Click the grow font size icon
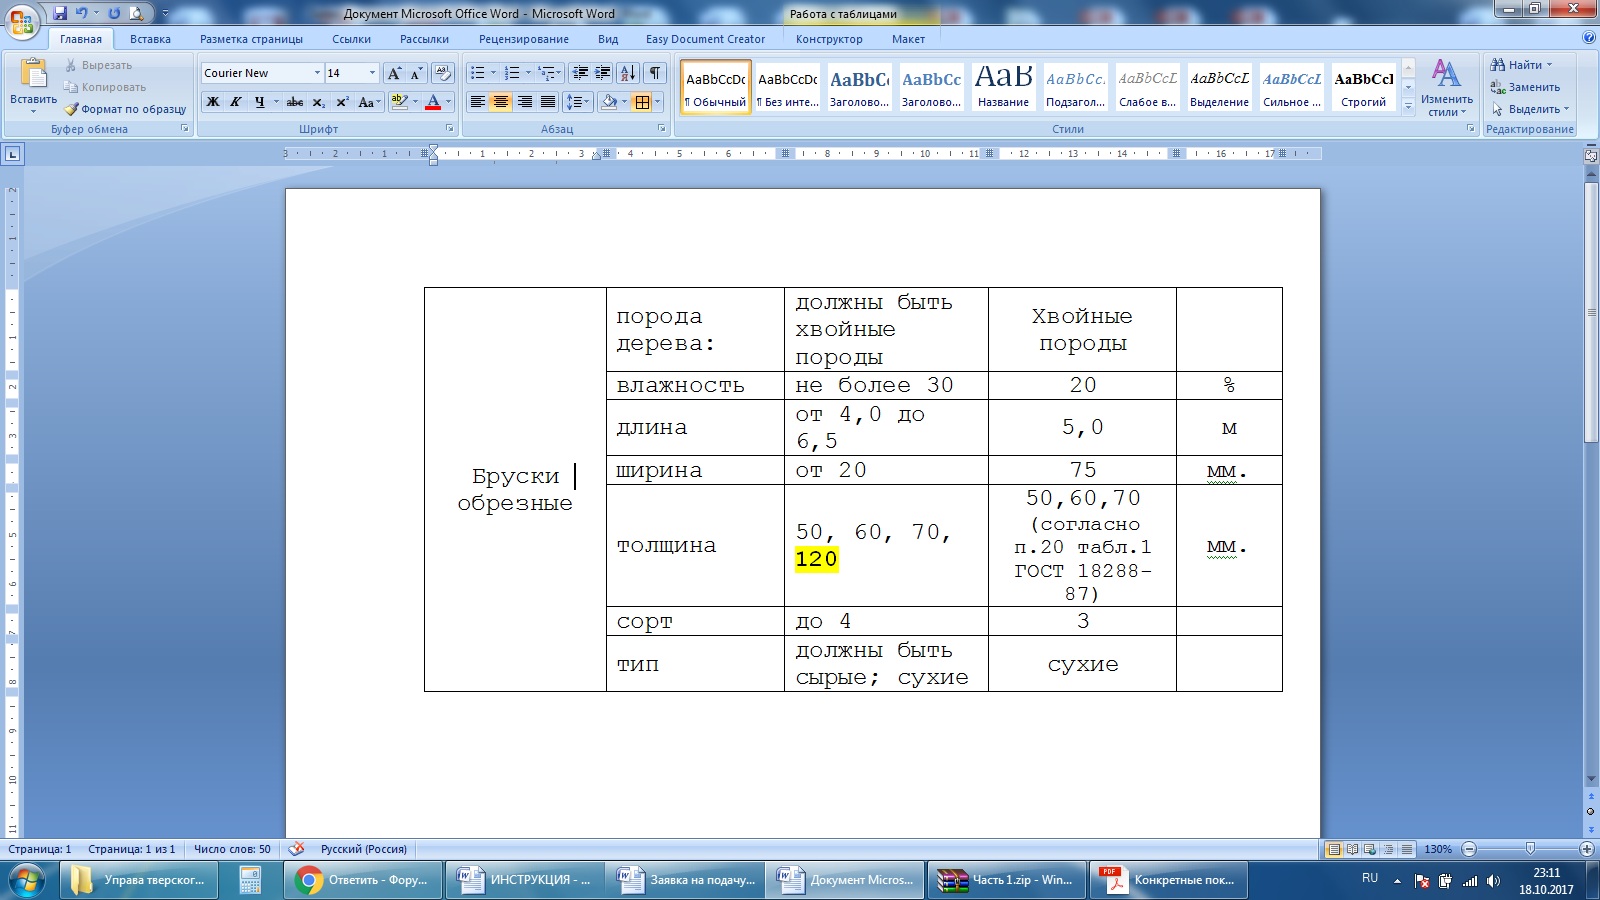 click(394, 73)
